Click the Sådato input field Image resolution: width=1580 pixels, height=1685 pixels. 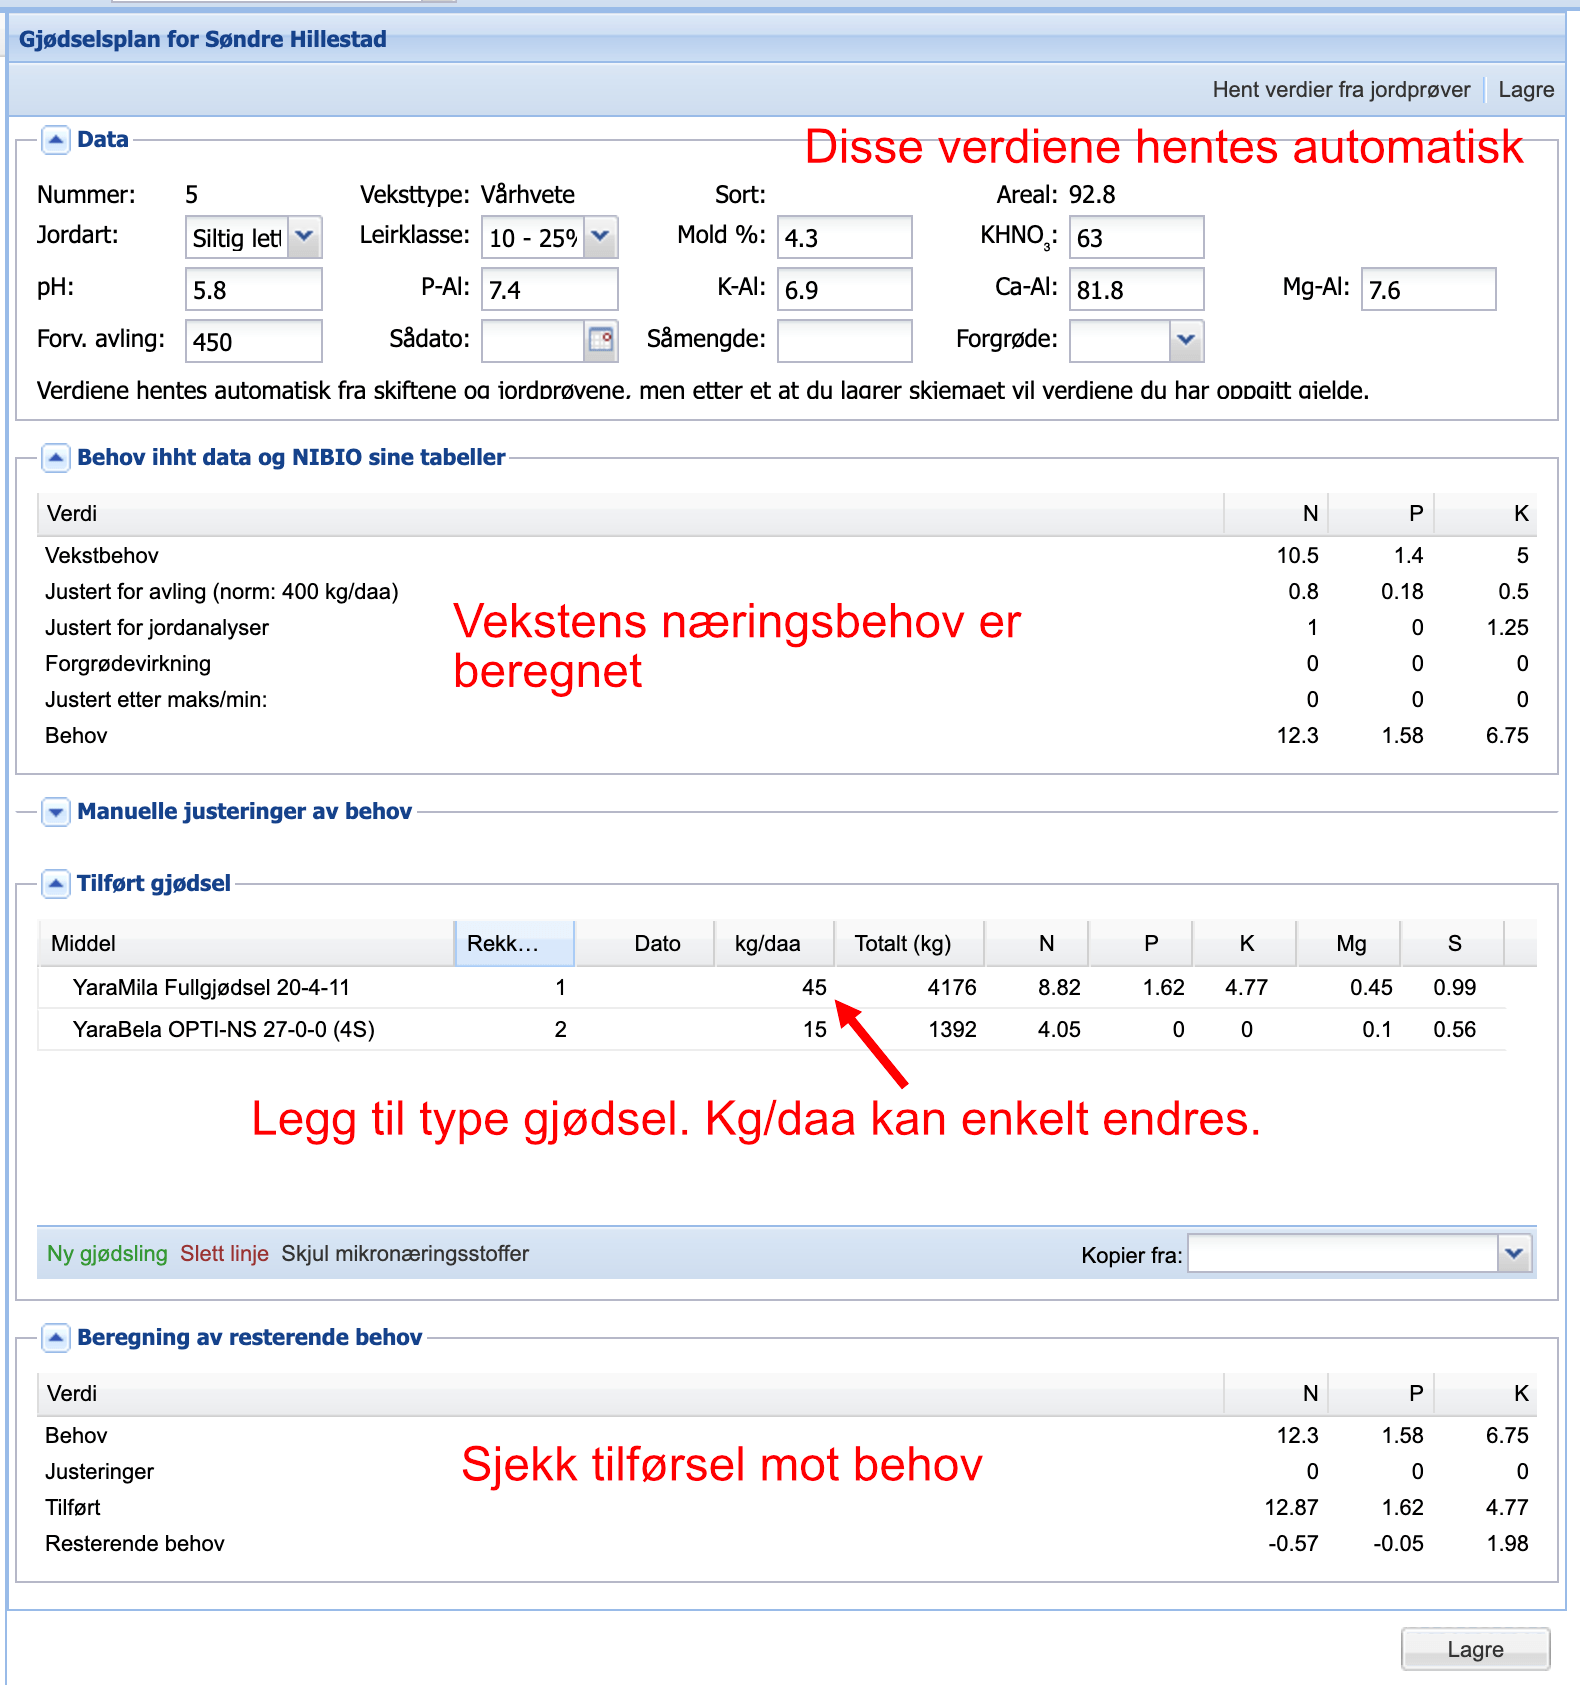coord(534,341)
